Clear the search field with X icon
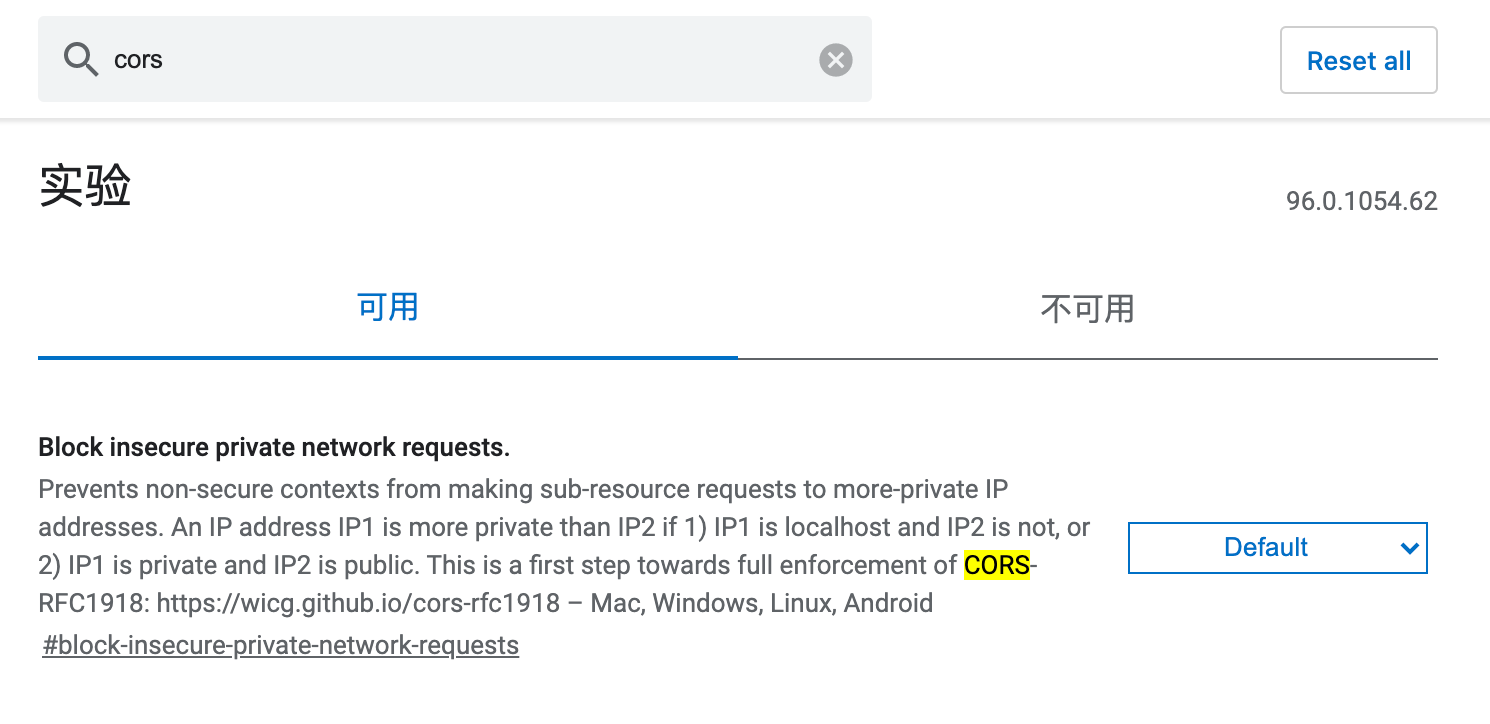This screenshot has height=724, width=1490. pyautogui.click(x=835, y=60)
